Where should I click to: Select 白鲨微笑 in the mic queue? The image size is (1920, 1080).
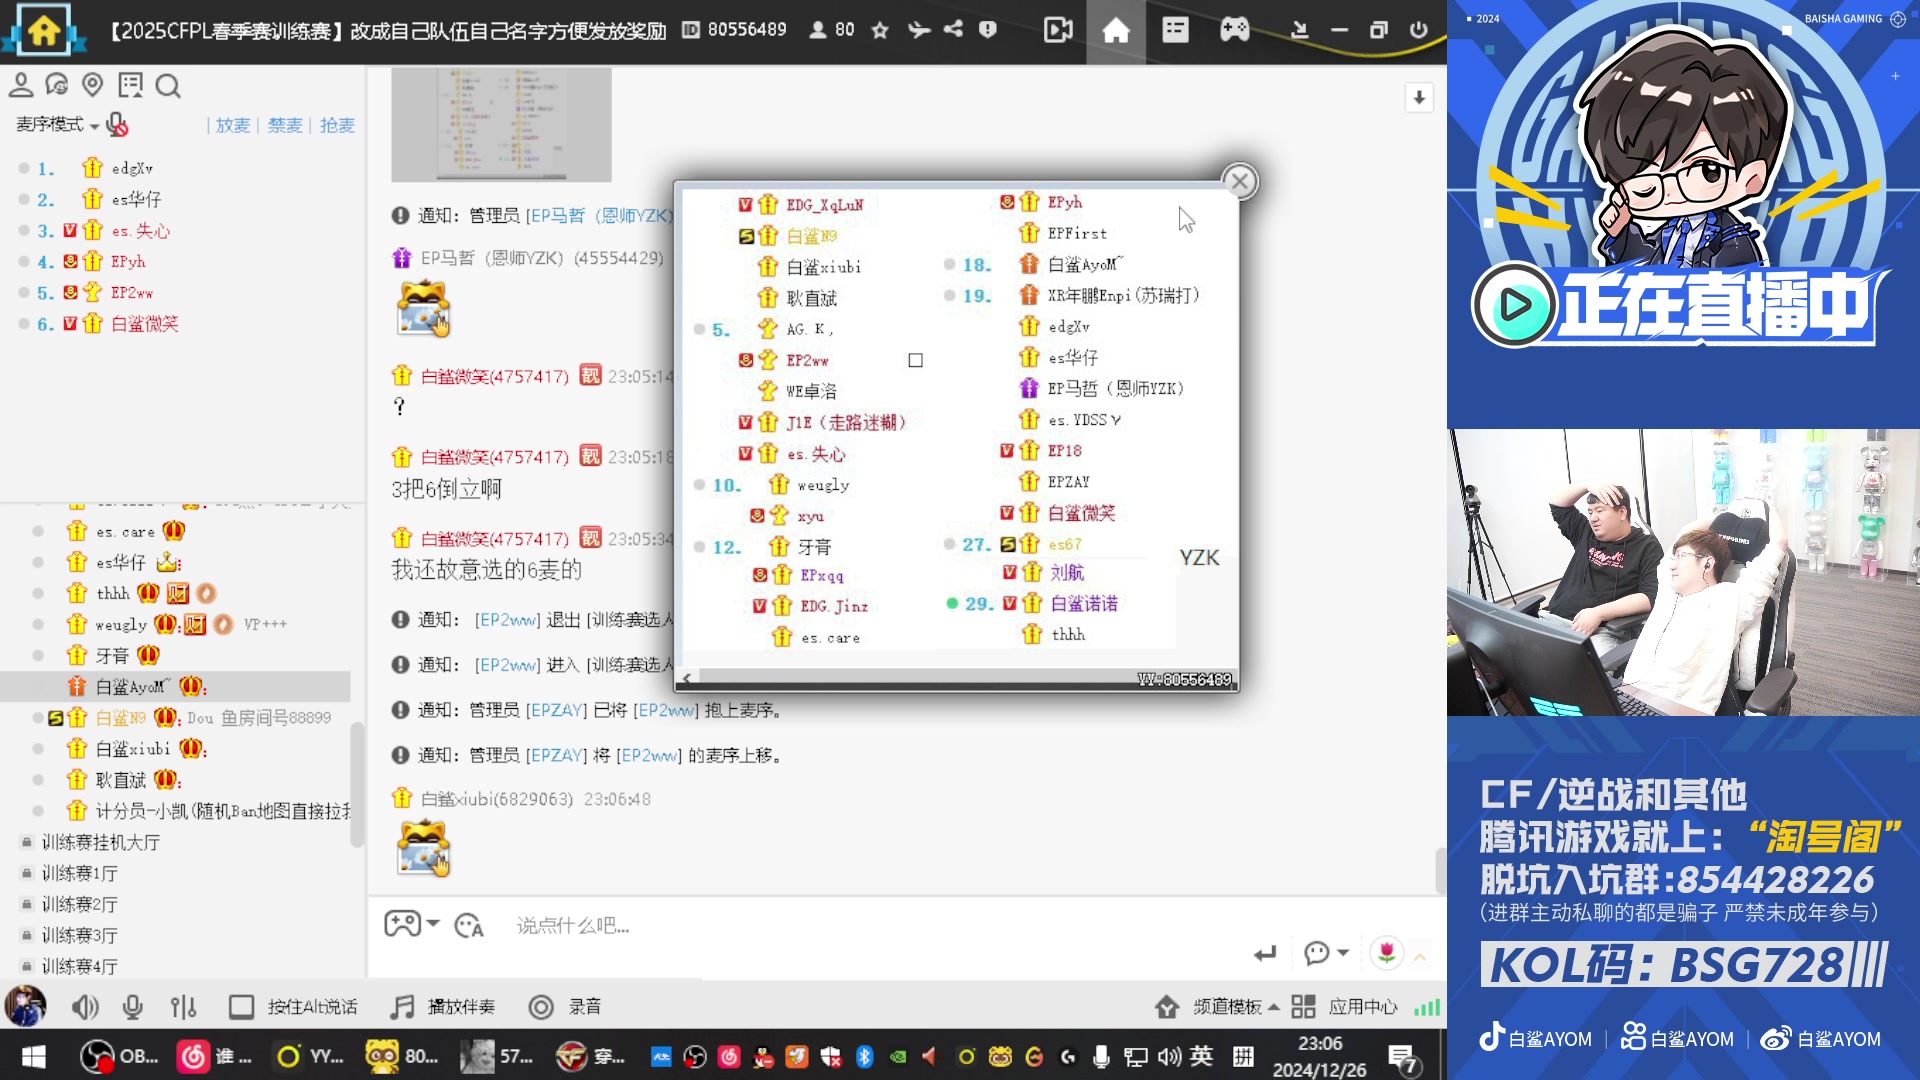pos(144,324)
